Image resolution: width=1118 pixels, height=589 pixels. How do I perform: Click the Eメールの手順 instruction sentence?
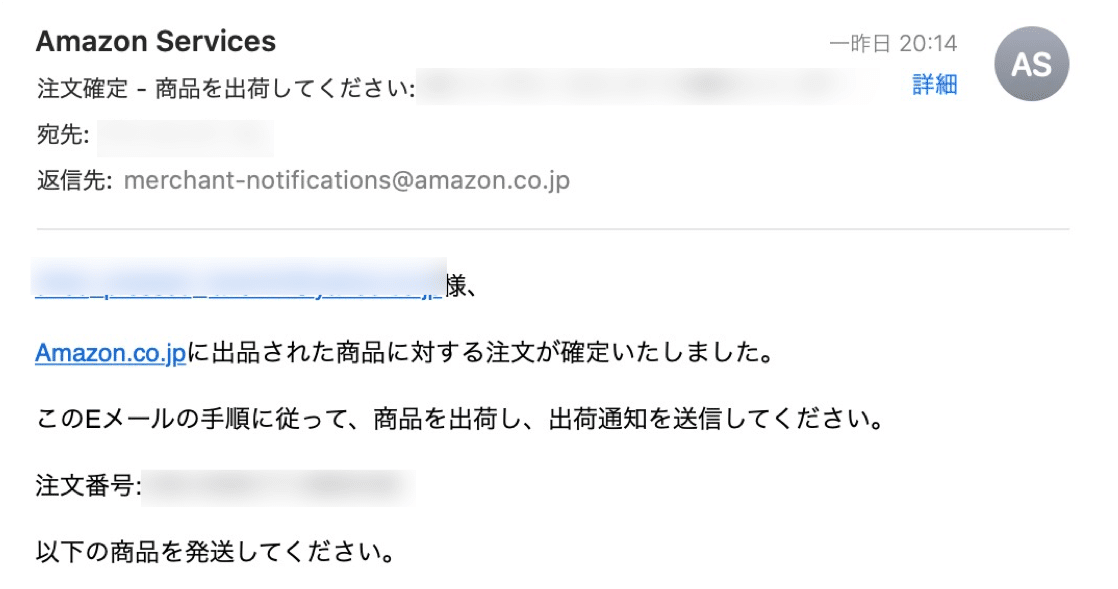click(x=460, y=419)
